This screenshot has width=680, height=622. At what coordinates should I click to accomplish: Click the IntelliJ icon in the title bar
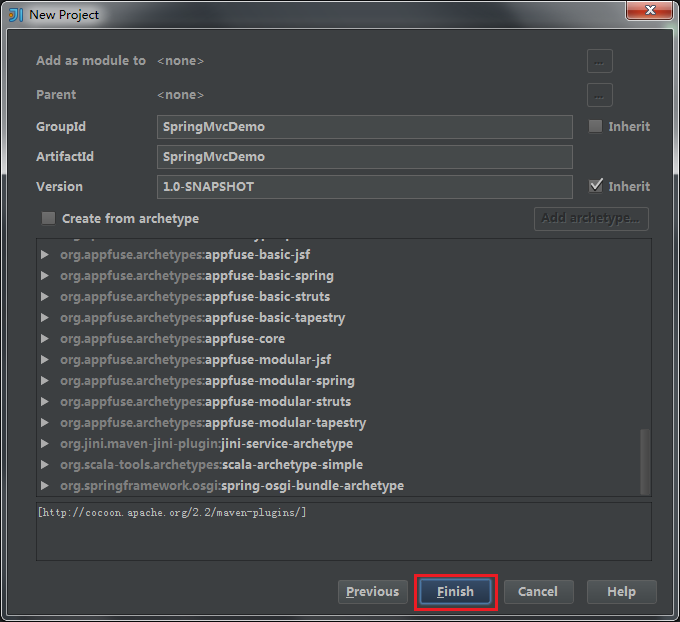16,15
